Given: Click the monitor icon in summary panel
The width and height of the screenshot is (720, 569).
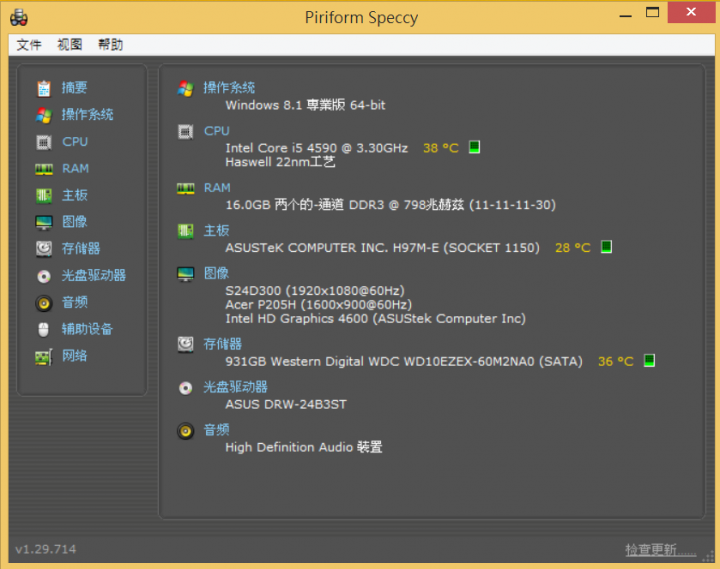Looking at the screenshot, I should (186, 274).
